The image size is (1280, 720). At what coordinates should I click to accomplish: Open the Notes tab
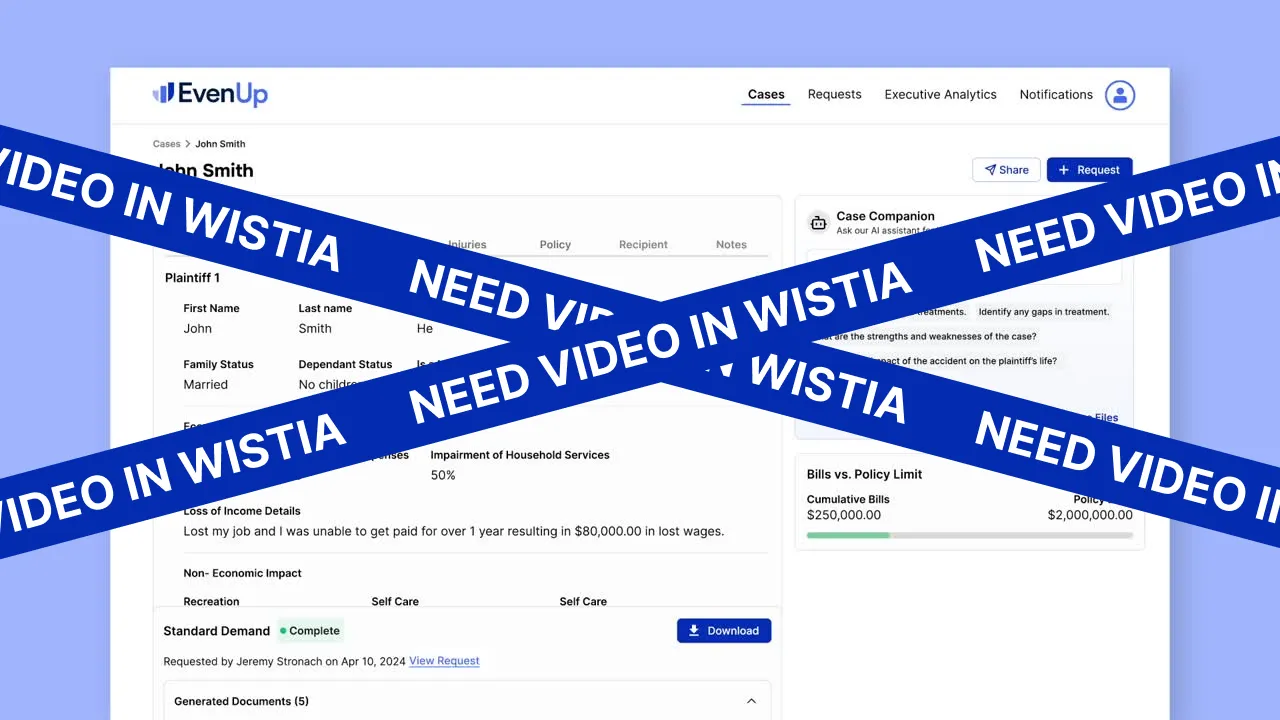(x=731, y=245)
